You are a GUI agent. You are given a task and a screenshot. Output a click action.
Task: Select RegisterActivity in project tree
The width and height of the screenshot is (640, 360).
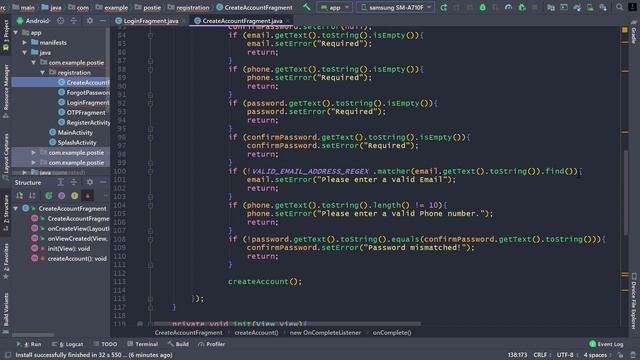point(84,122)
